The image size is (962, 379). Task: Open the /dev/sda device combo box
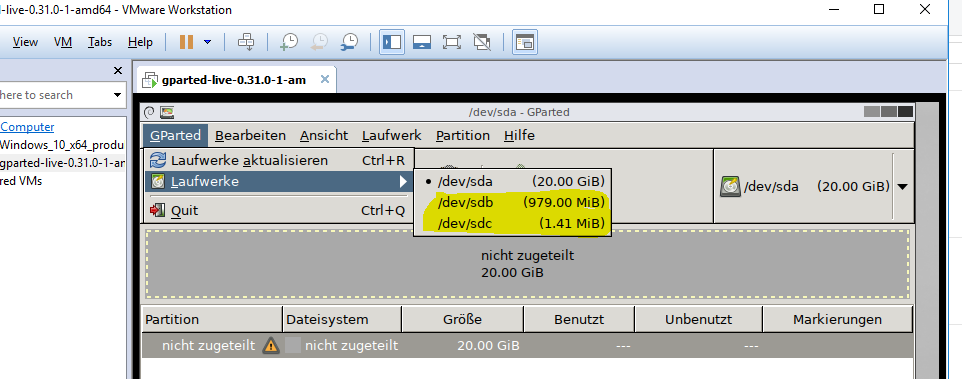tap(814, 186)
